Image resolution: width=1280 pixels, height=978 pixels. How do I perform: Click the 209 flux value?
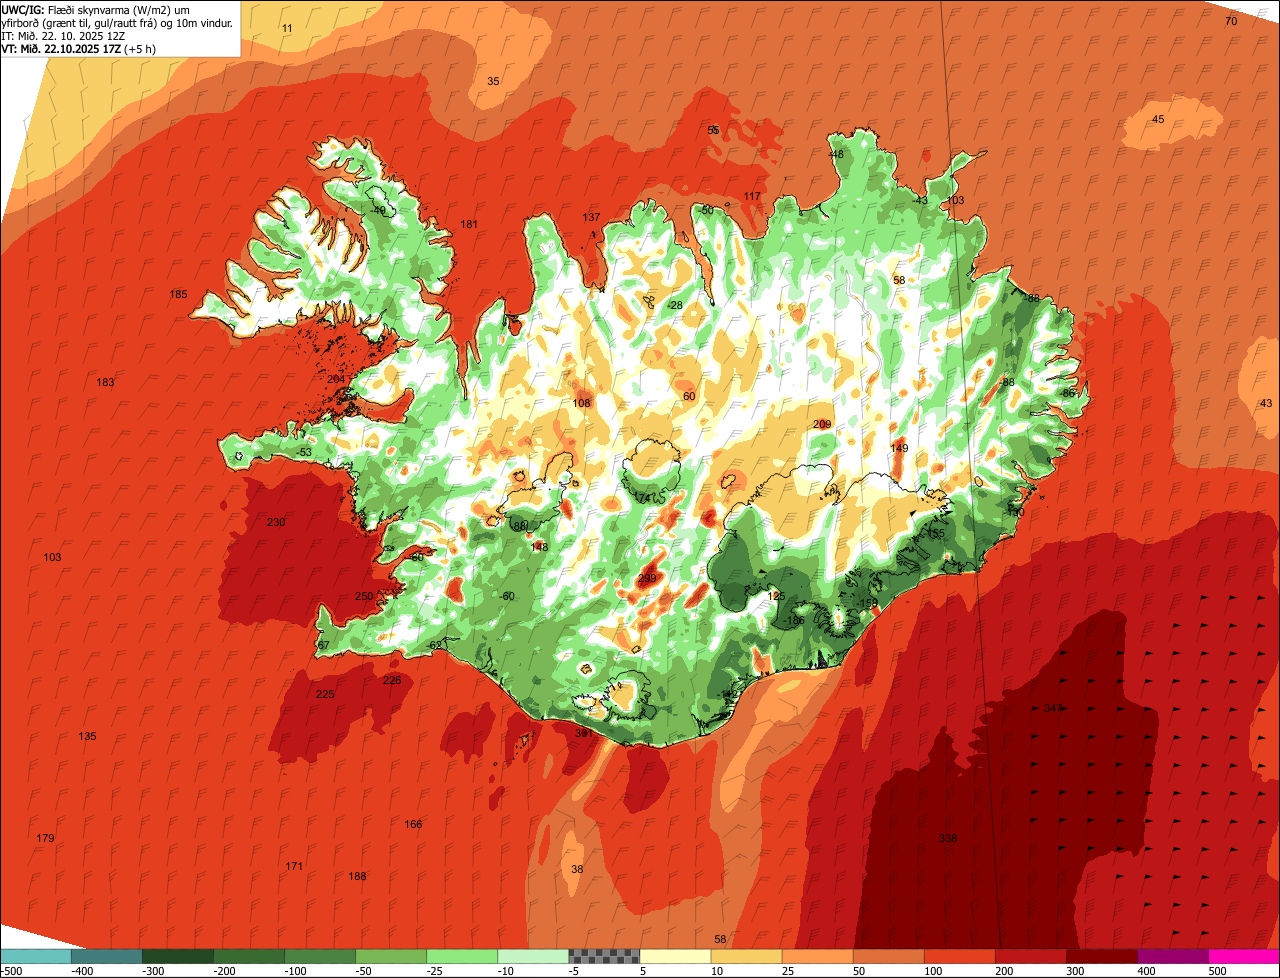[822, 424]
